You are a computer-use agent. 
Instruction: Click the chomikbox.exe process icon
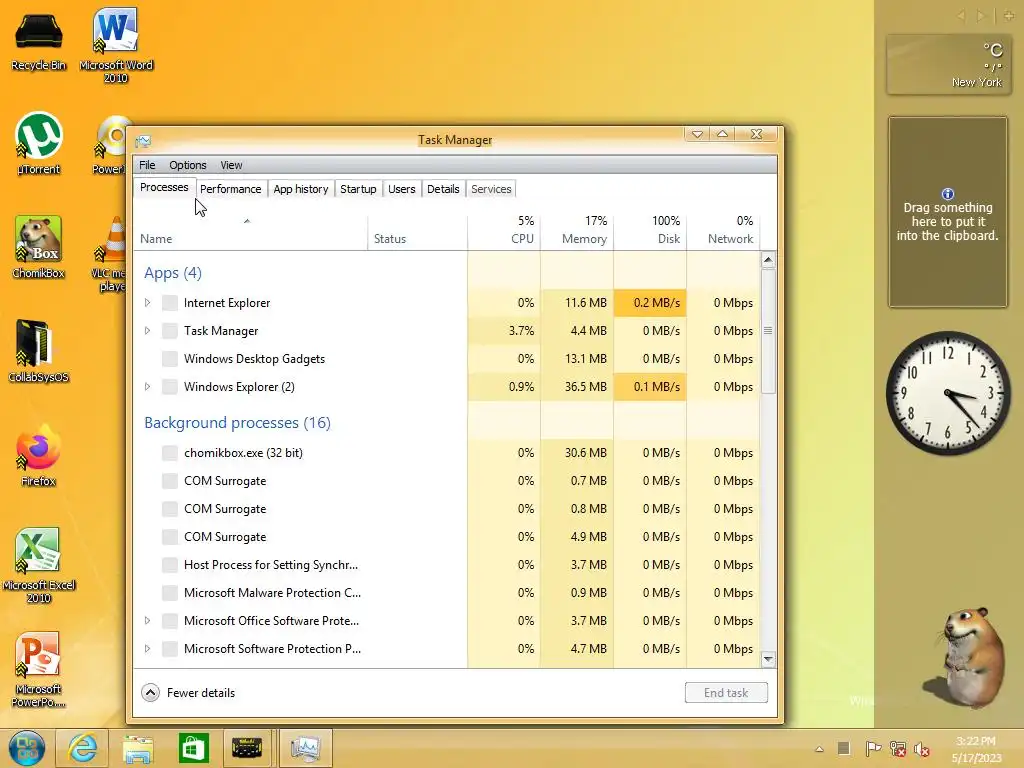pos(170,453)
